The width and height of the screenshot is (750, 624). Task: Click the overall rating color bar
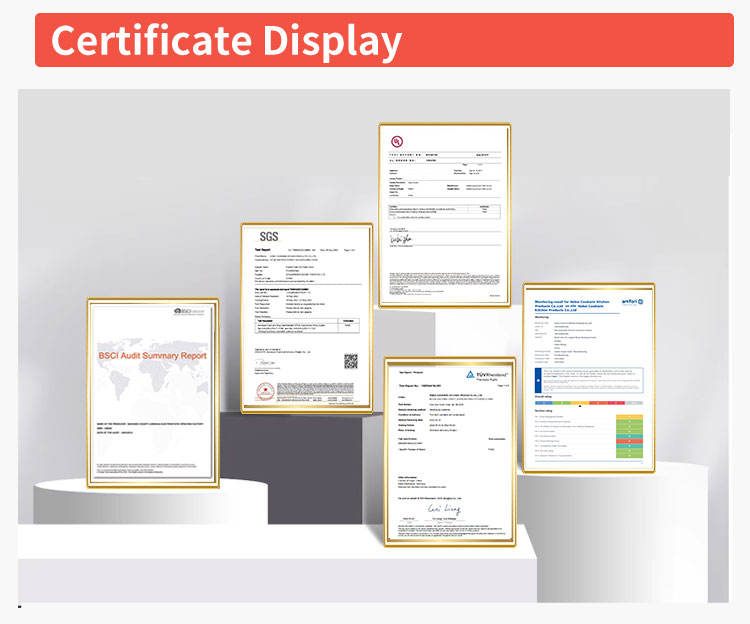tap(588, 401)
